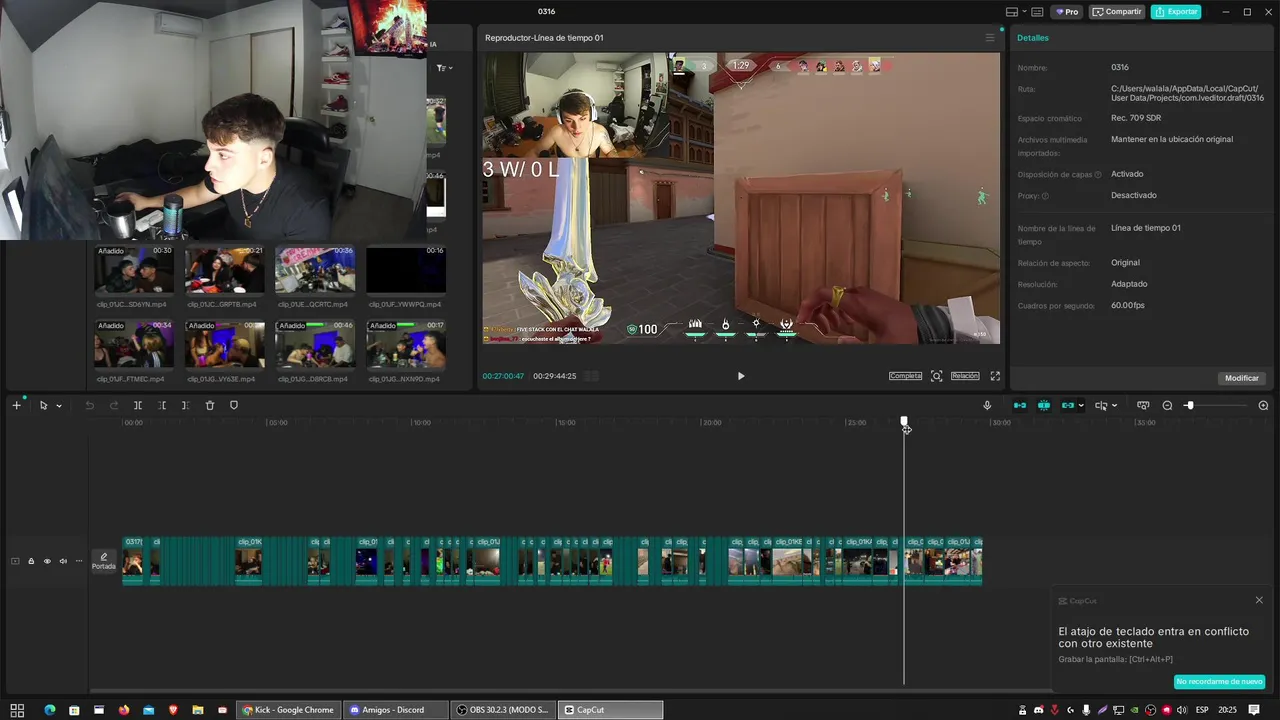
Task: Open the pointer tool mode dropdown arrow
Action: click(x=59, y=406)
